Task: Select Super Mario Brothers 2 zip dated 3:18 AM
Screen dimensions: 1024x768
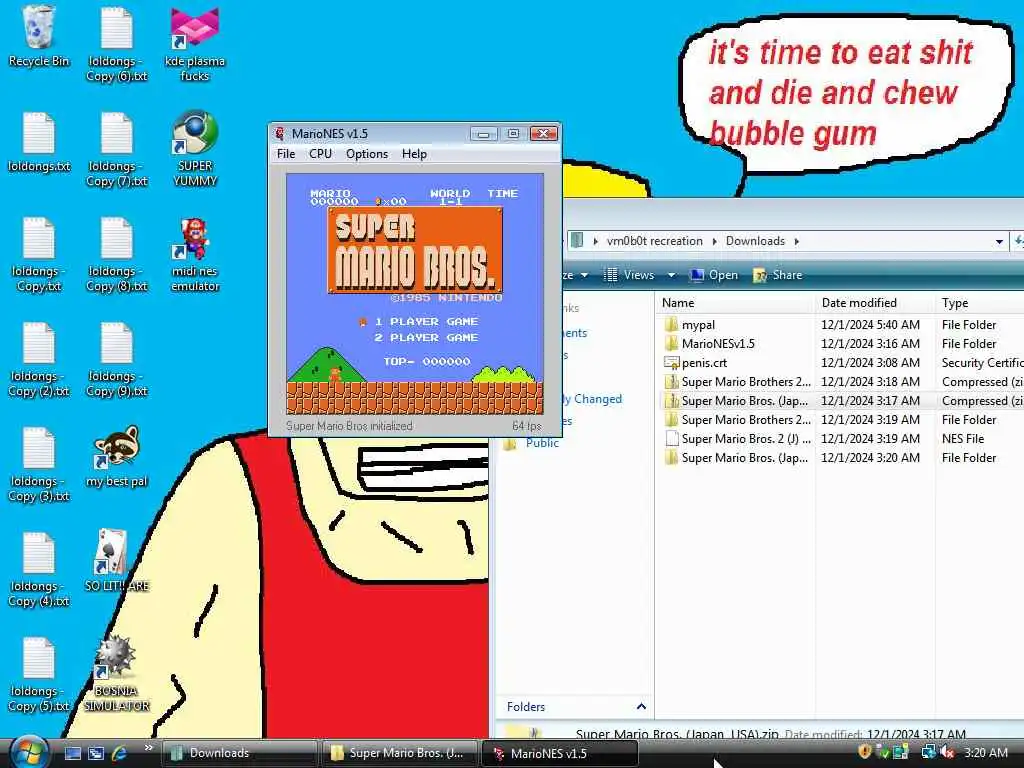Action: point(842,381)
